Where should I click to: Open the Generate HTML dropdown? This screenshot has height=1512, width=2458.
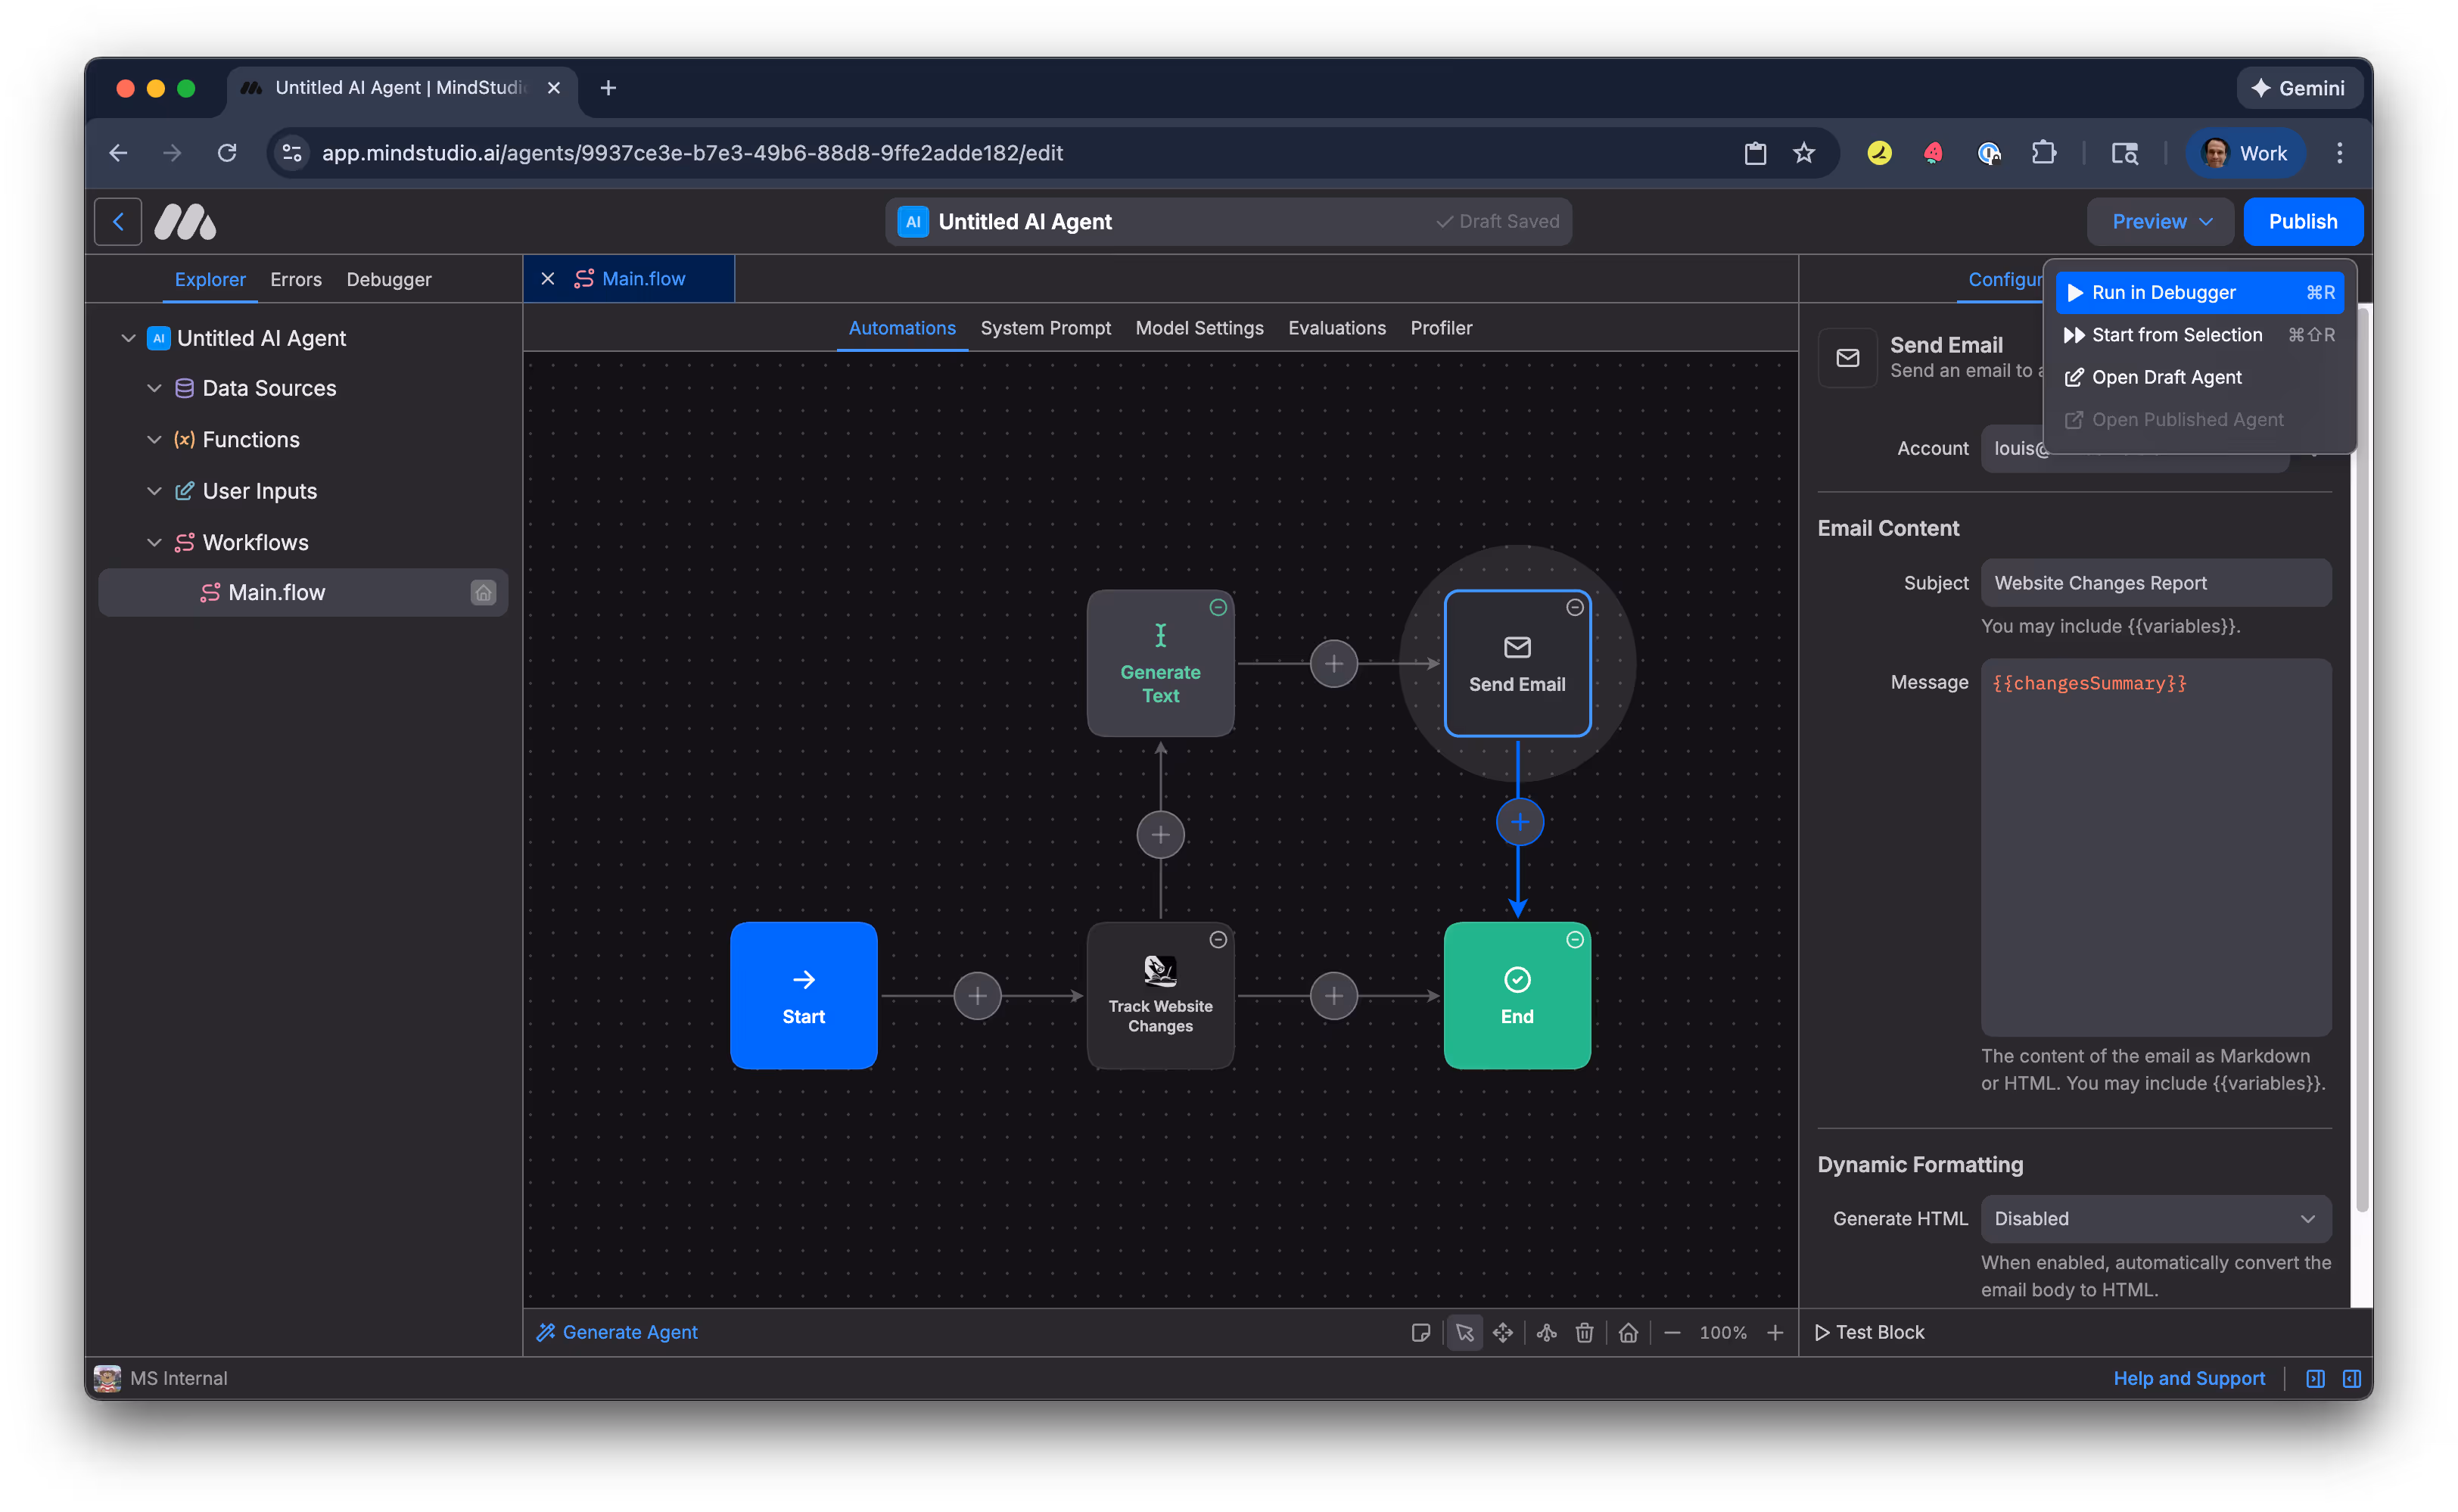click(2155, 1218)
